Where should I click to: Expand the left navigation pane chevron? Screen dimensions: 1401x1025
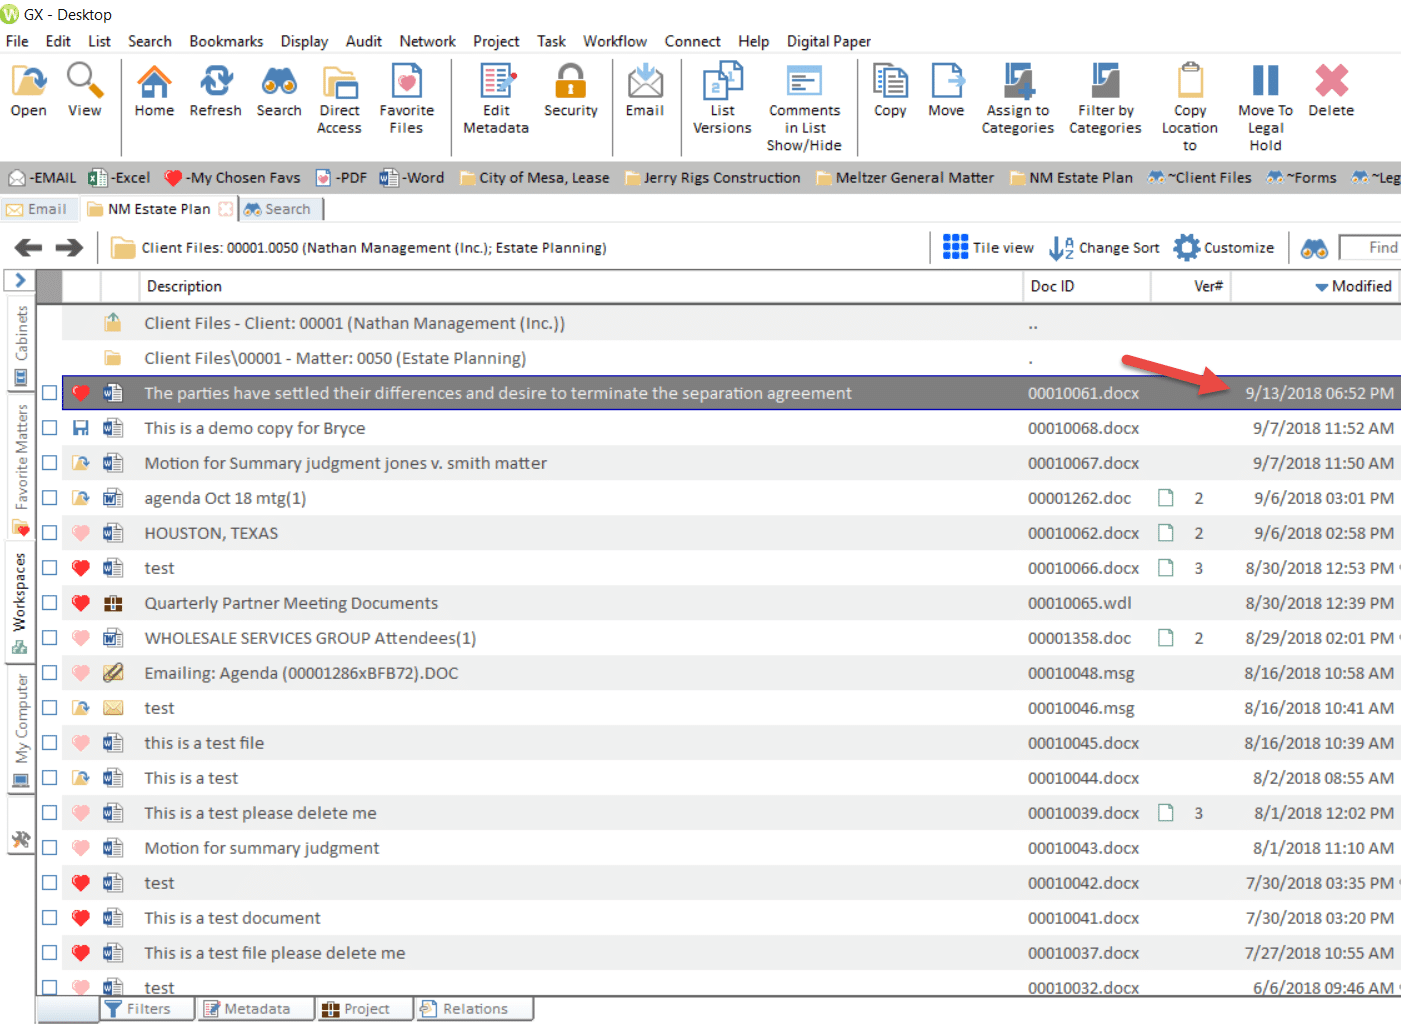point(20,280)
